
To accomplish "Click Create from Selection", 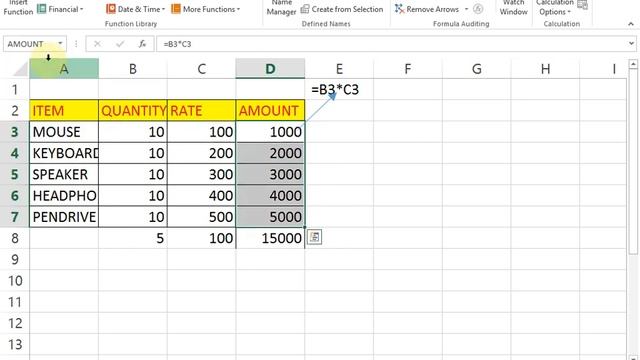I will click(x=342, y=9).
